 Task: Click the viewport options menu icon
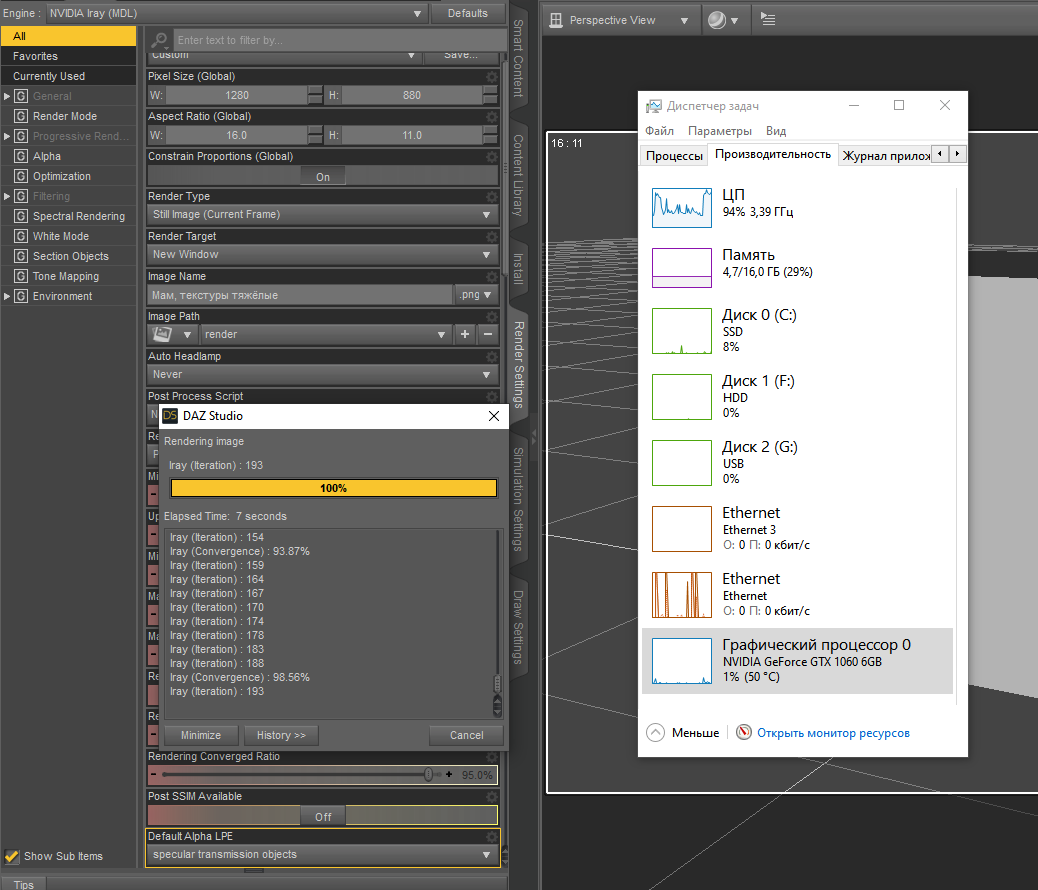[768, 20]
